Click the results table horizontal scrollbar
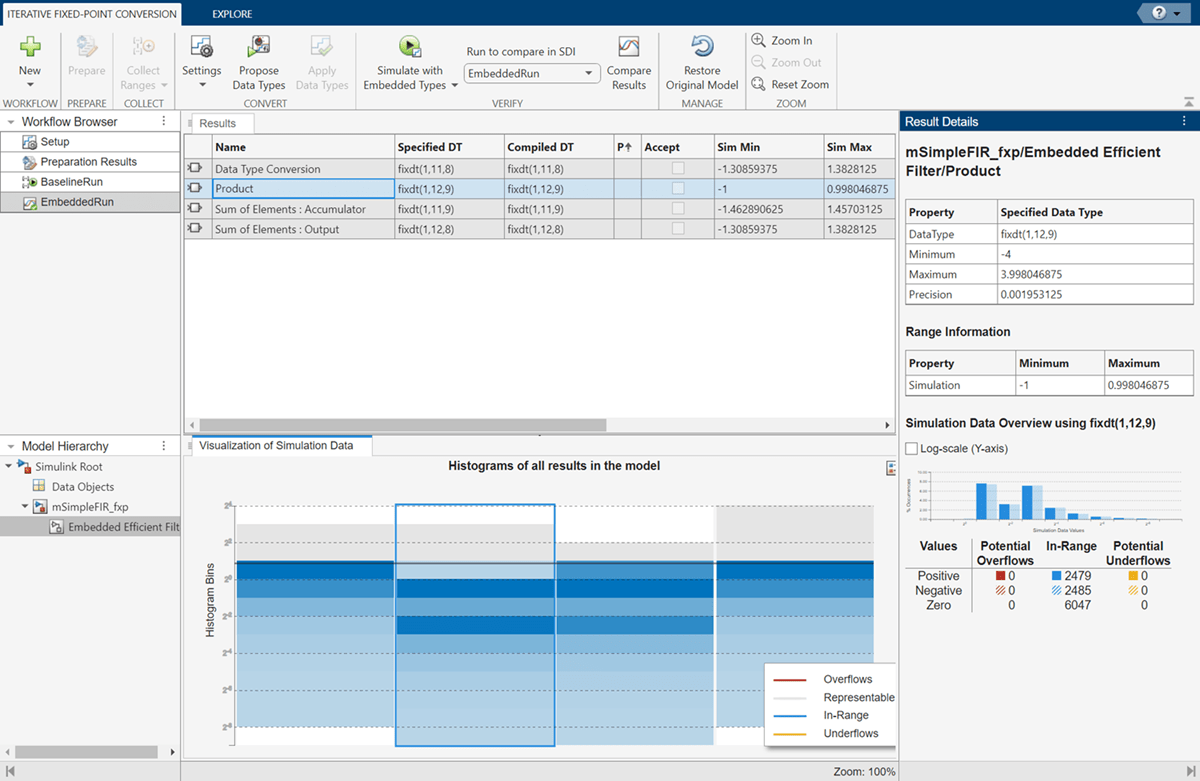The width and height of the screenshot is (1200, 781). click(x=400, y=425)
